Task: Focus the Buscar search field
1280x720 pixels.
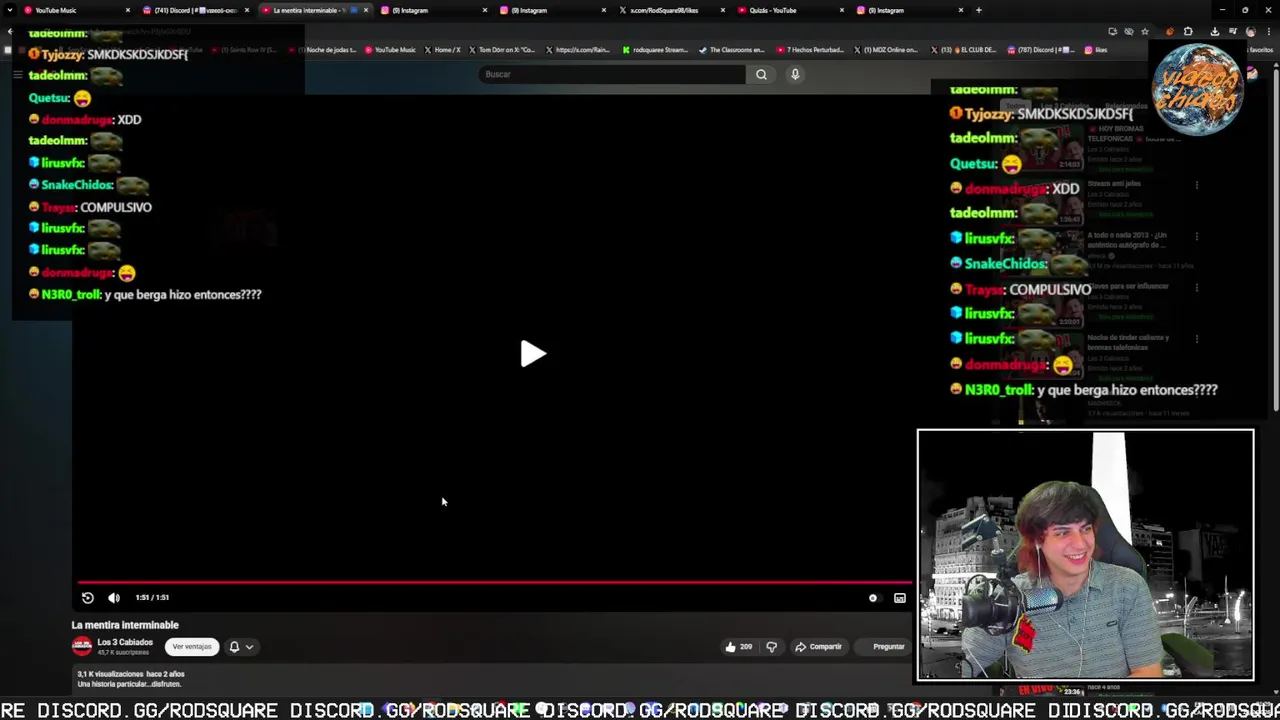Action: tap(612, 74)
